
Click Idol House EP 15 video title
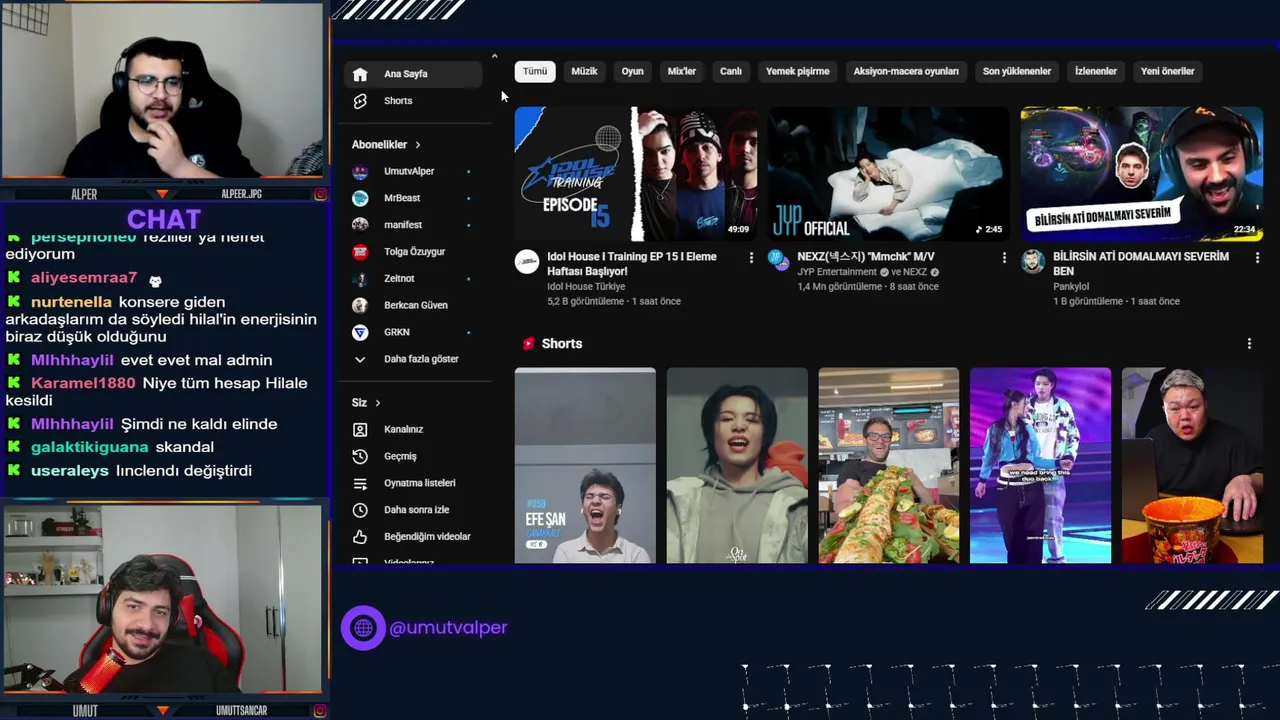point(632,264)
